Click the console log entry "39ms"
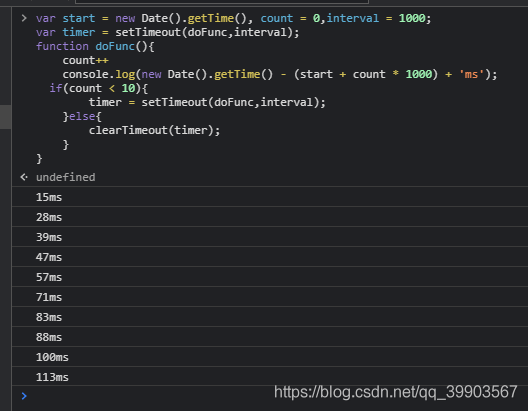Image resolution: width=528 pixels, height=411 pixels. [270, 237]
